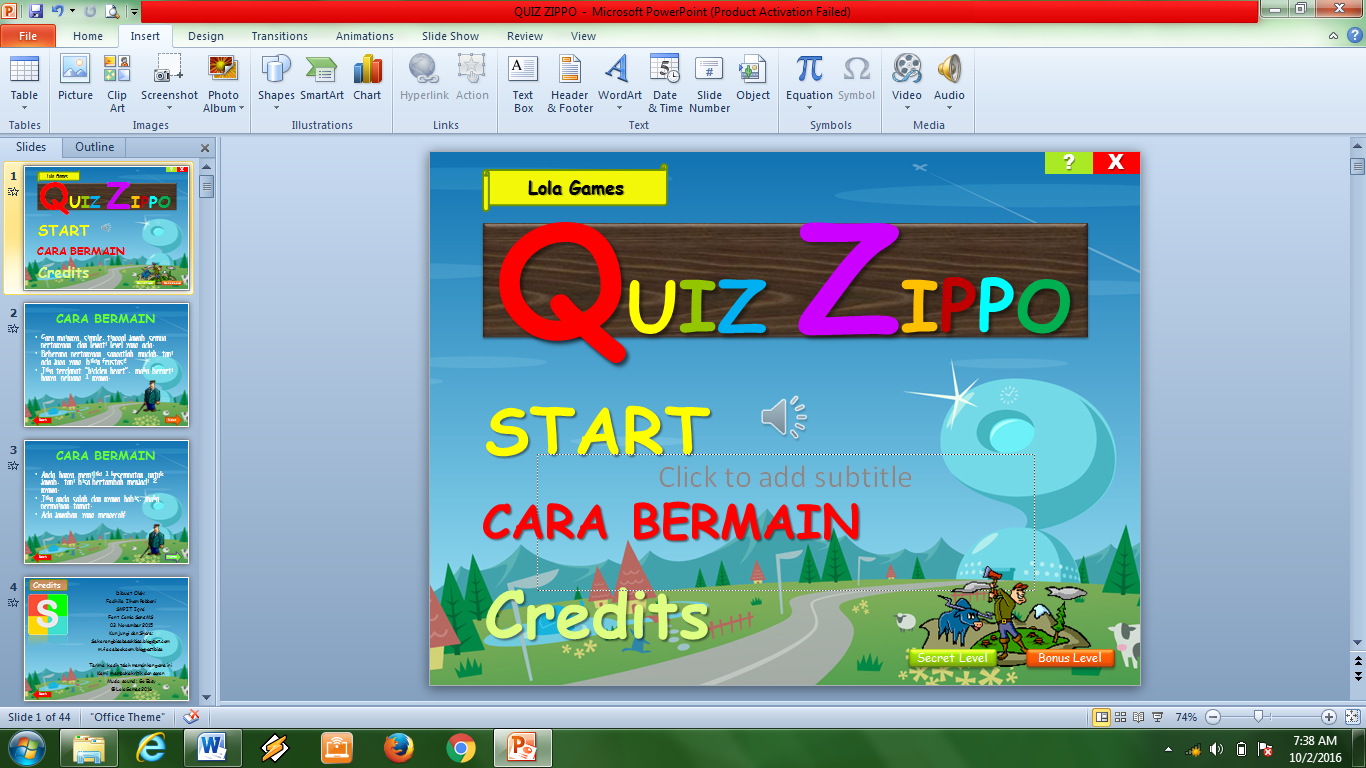The width and height of the screenshot is (1366, 768).
Task: Insert a Chart
Action: (x=367, y=77)
